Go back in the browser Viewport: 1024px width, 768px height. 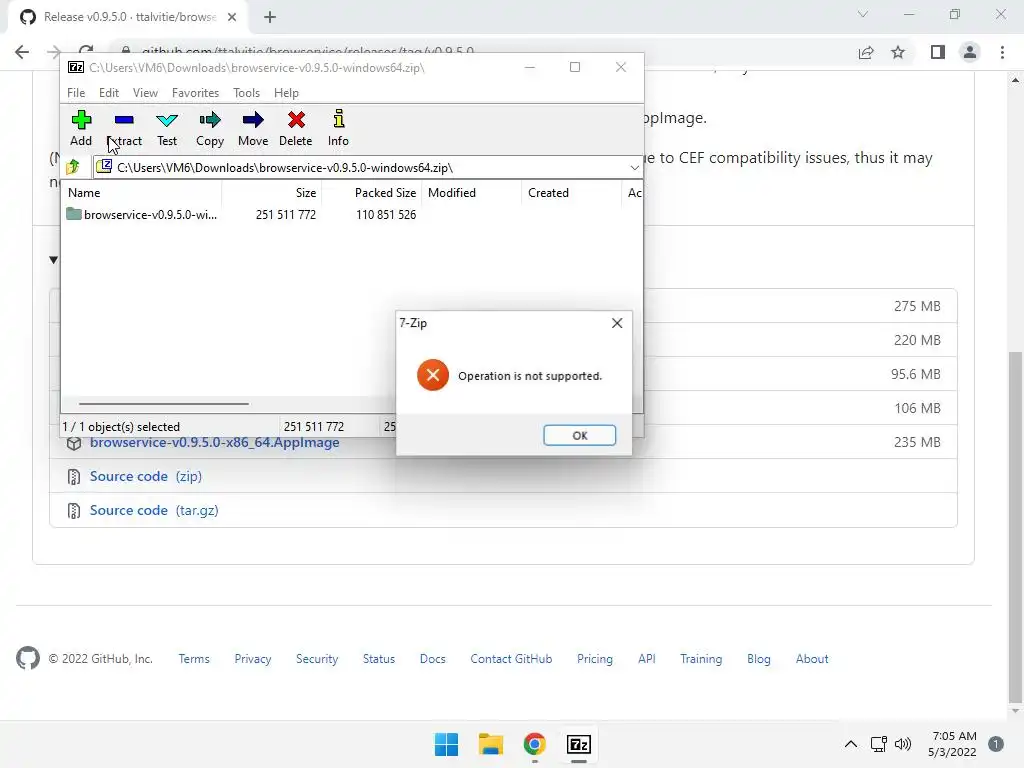click(x=22, y=52)
